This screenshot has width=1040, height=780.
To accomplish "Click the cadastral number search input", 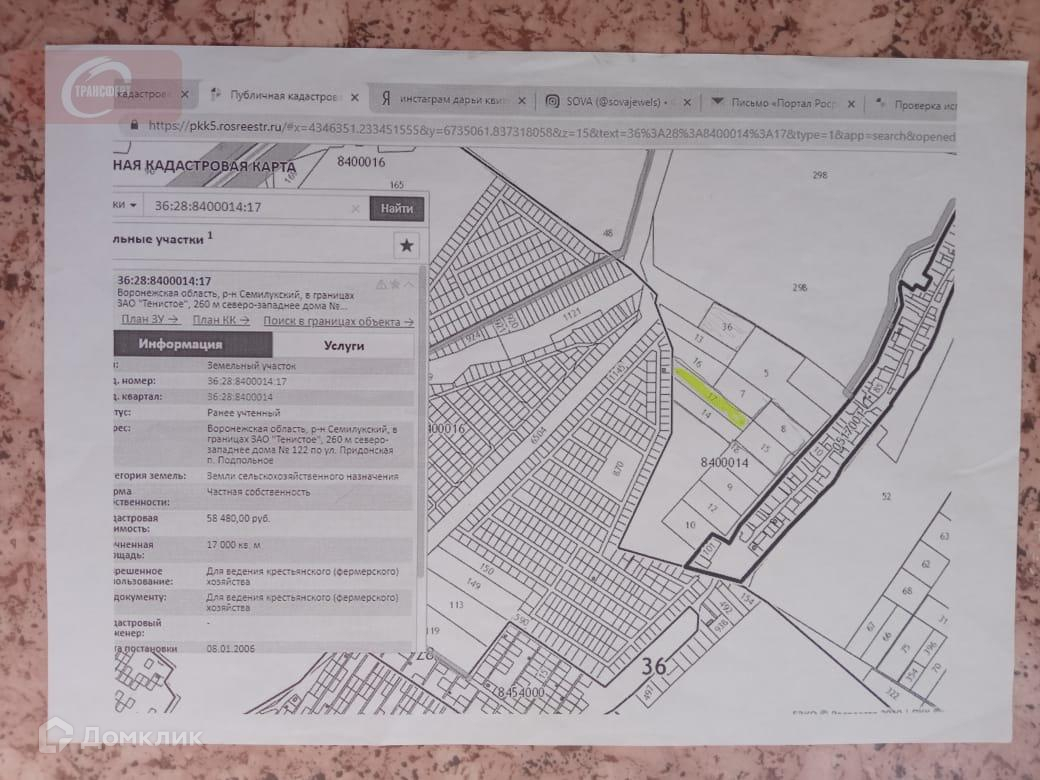I will 255,207.
